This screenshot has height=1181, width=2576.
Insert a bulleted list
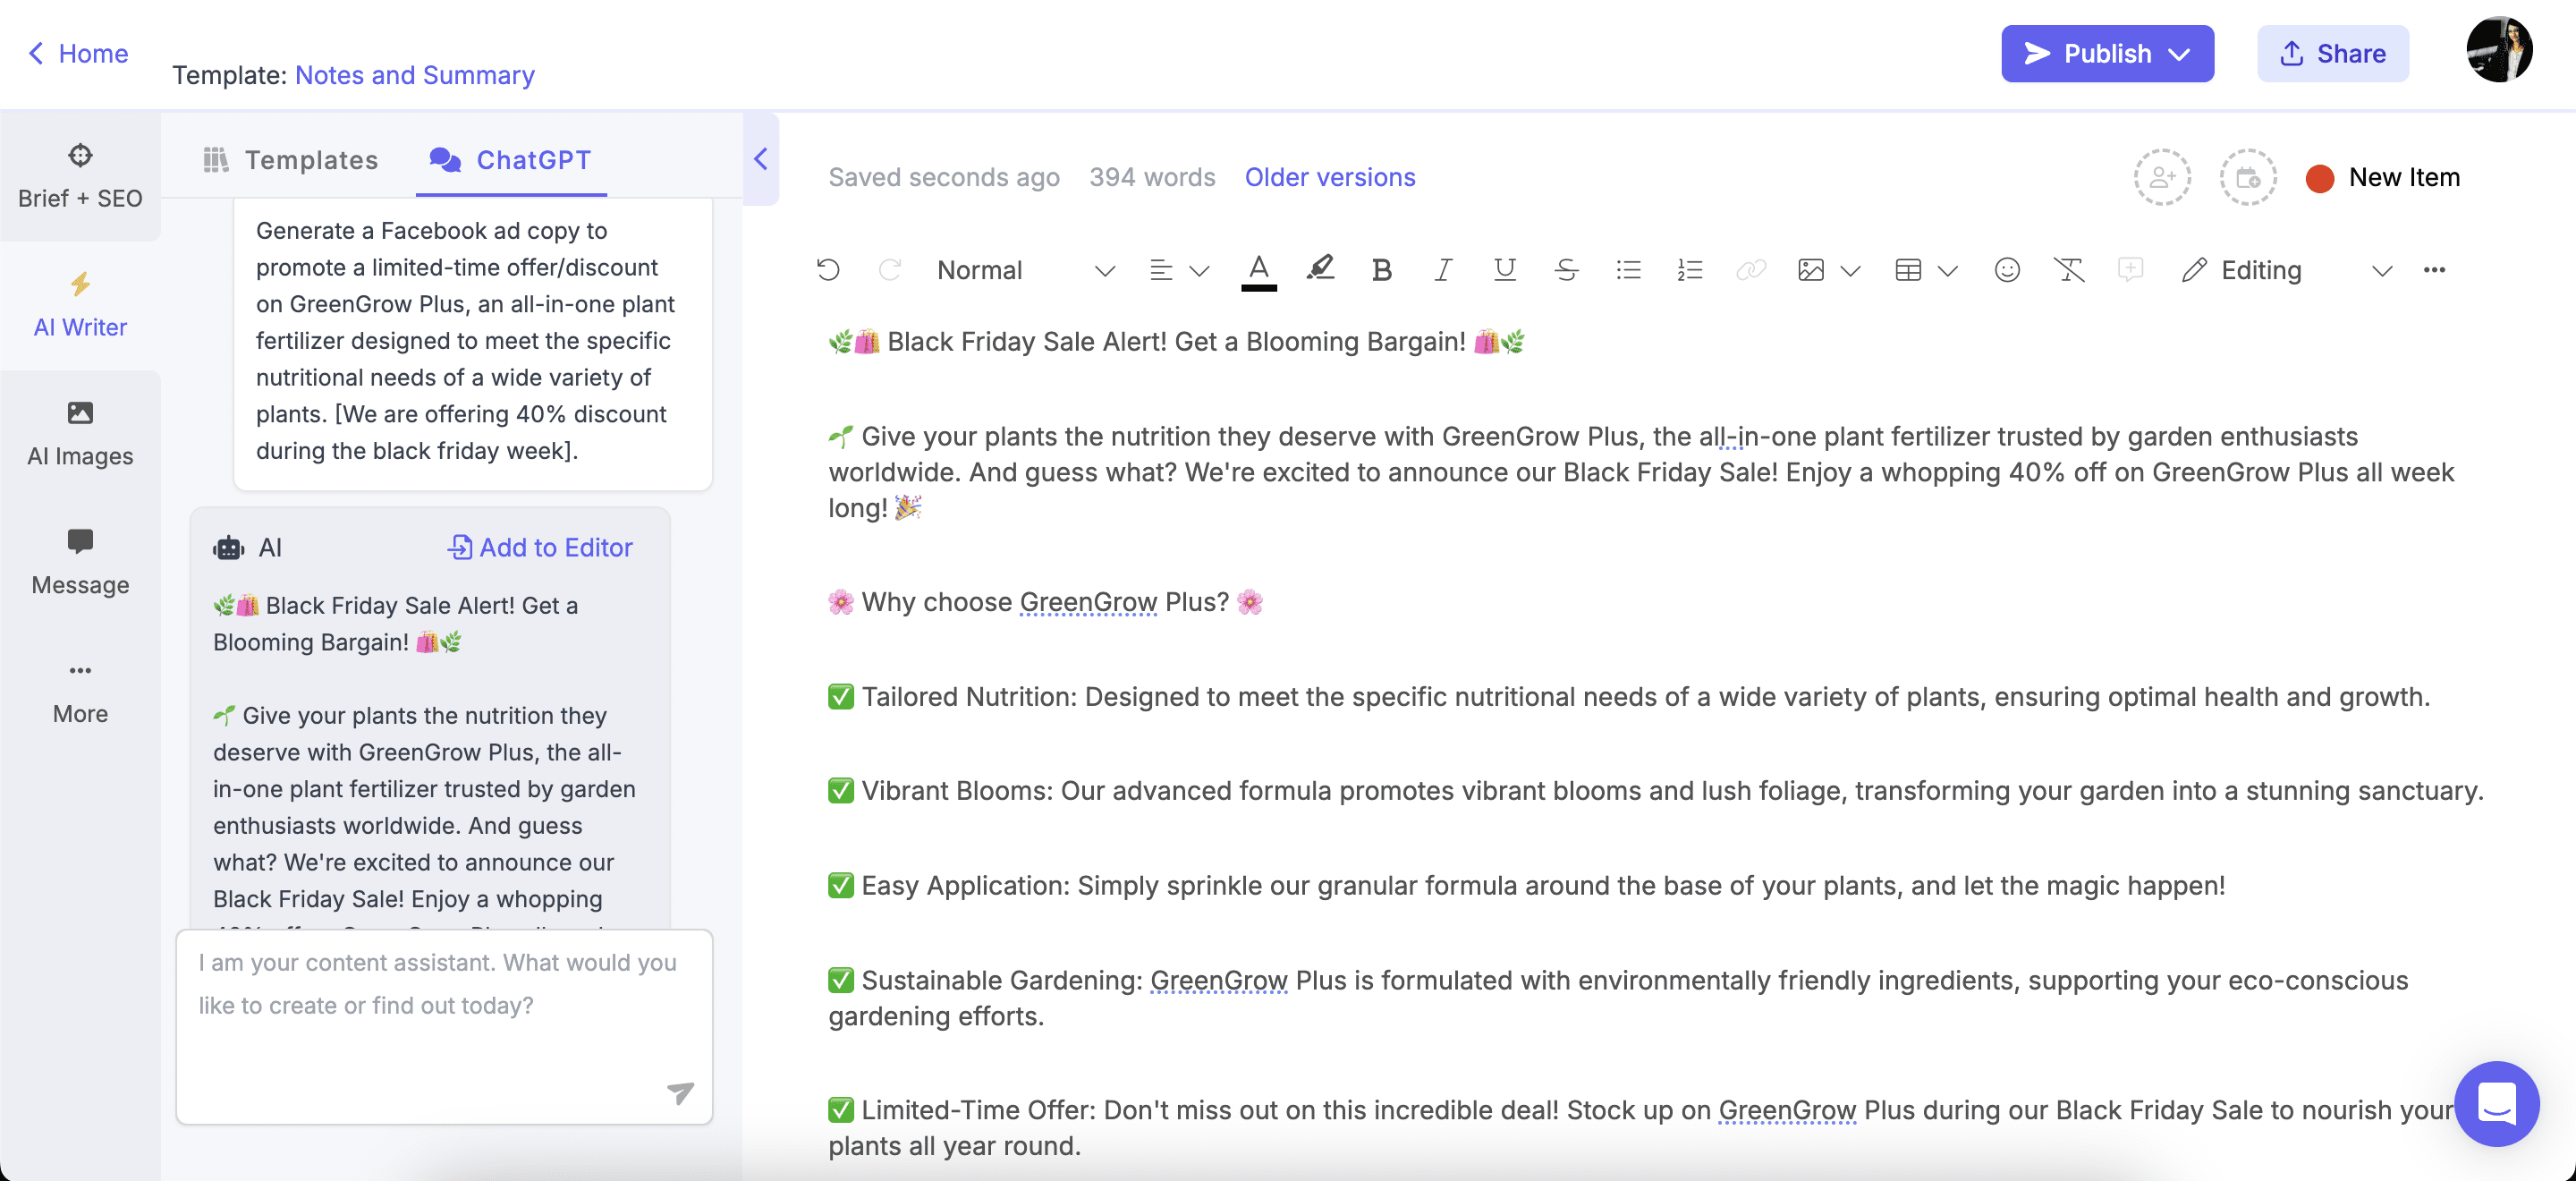[x=1629, y=270]
